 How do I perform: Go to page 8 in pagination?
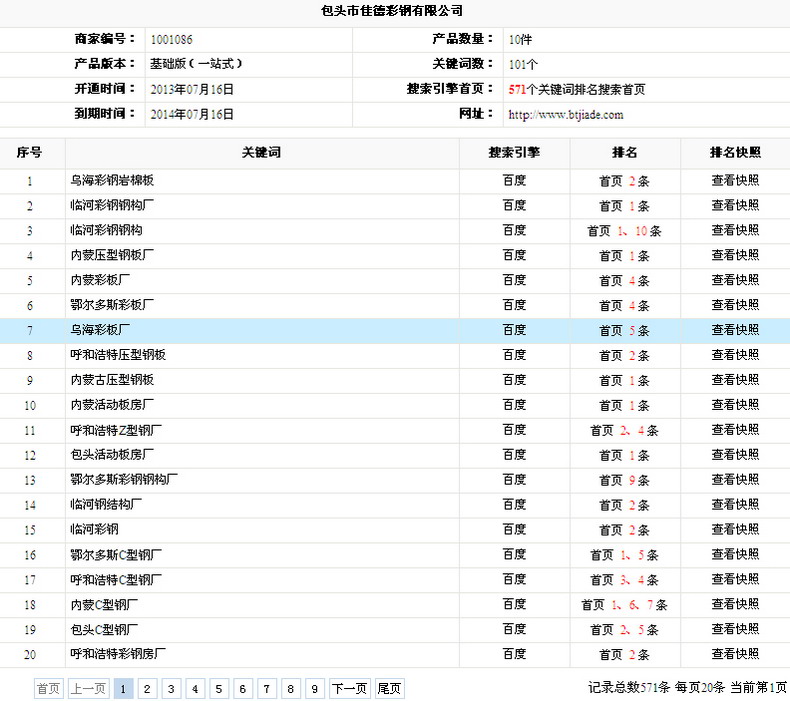pyautogui.click(x=291, y=688)
